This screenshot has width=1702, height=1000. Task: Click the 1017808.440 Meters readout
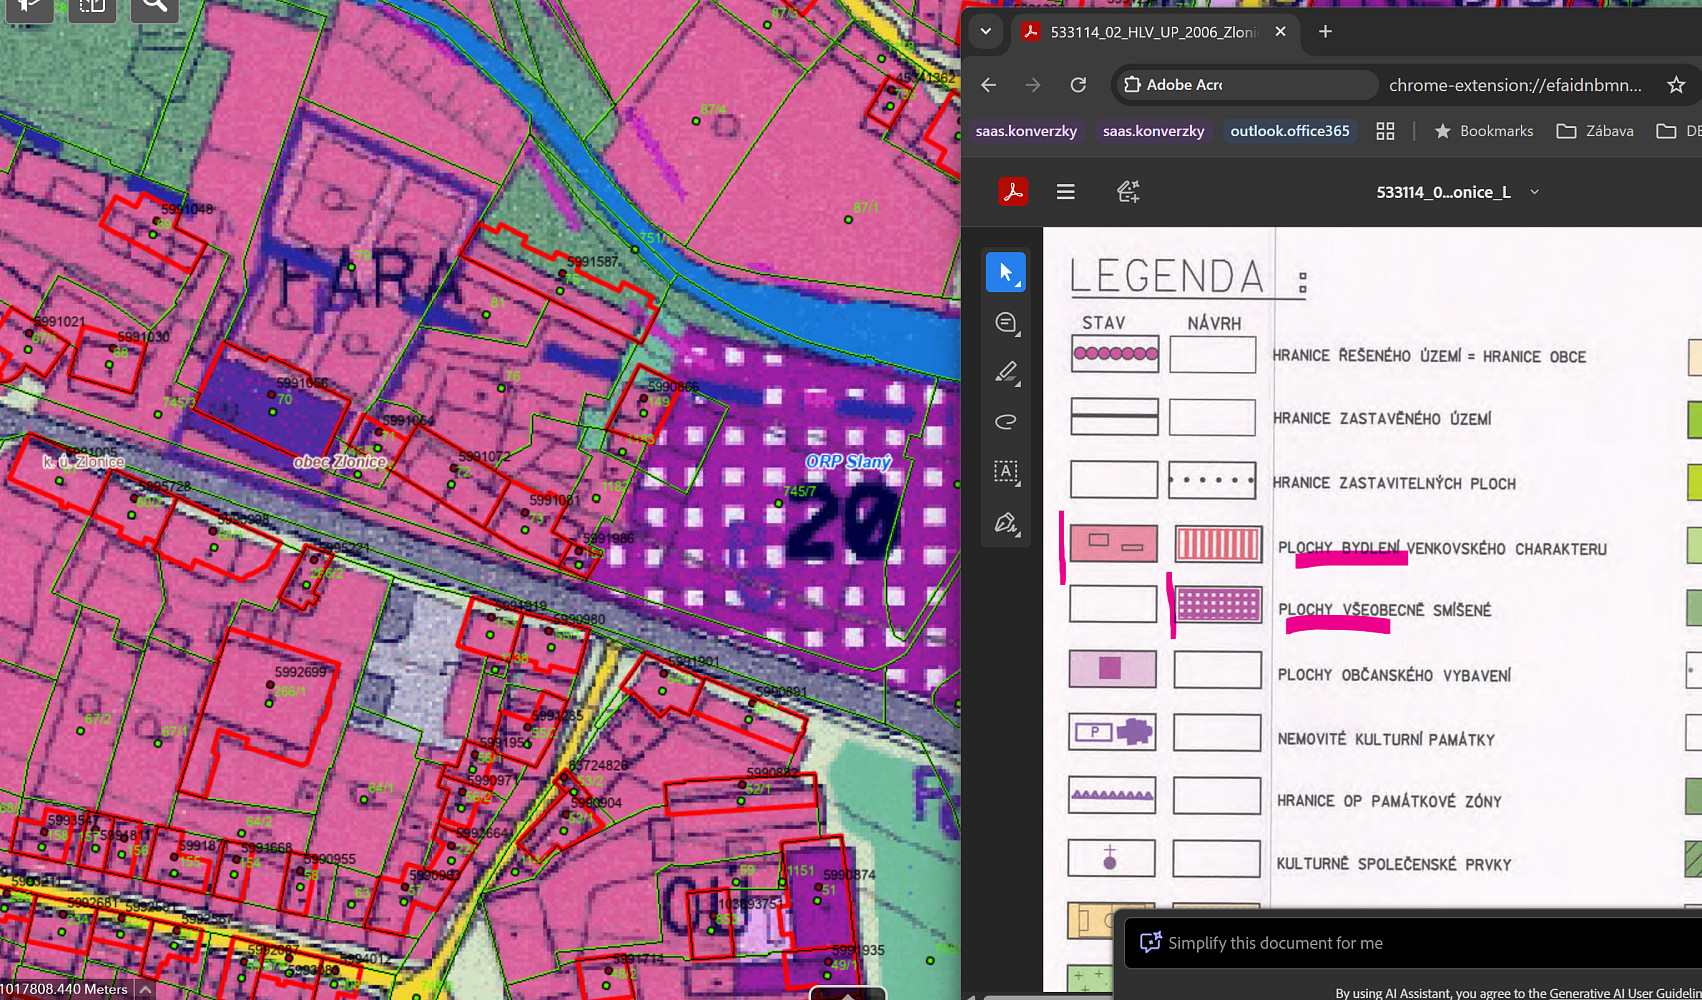pyautogui.click(x=64, y=989)
